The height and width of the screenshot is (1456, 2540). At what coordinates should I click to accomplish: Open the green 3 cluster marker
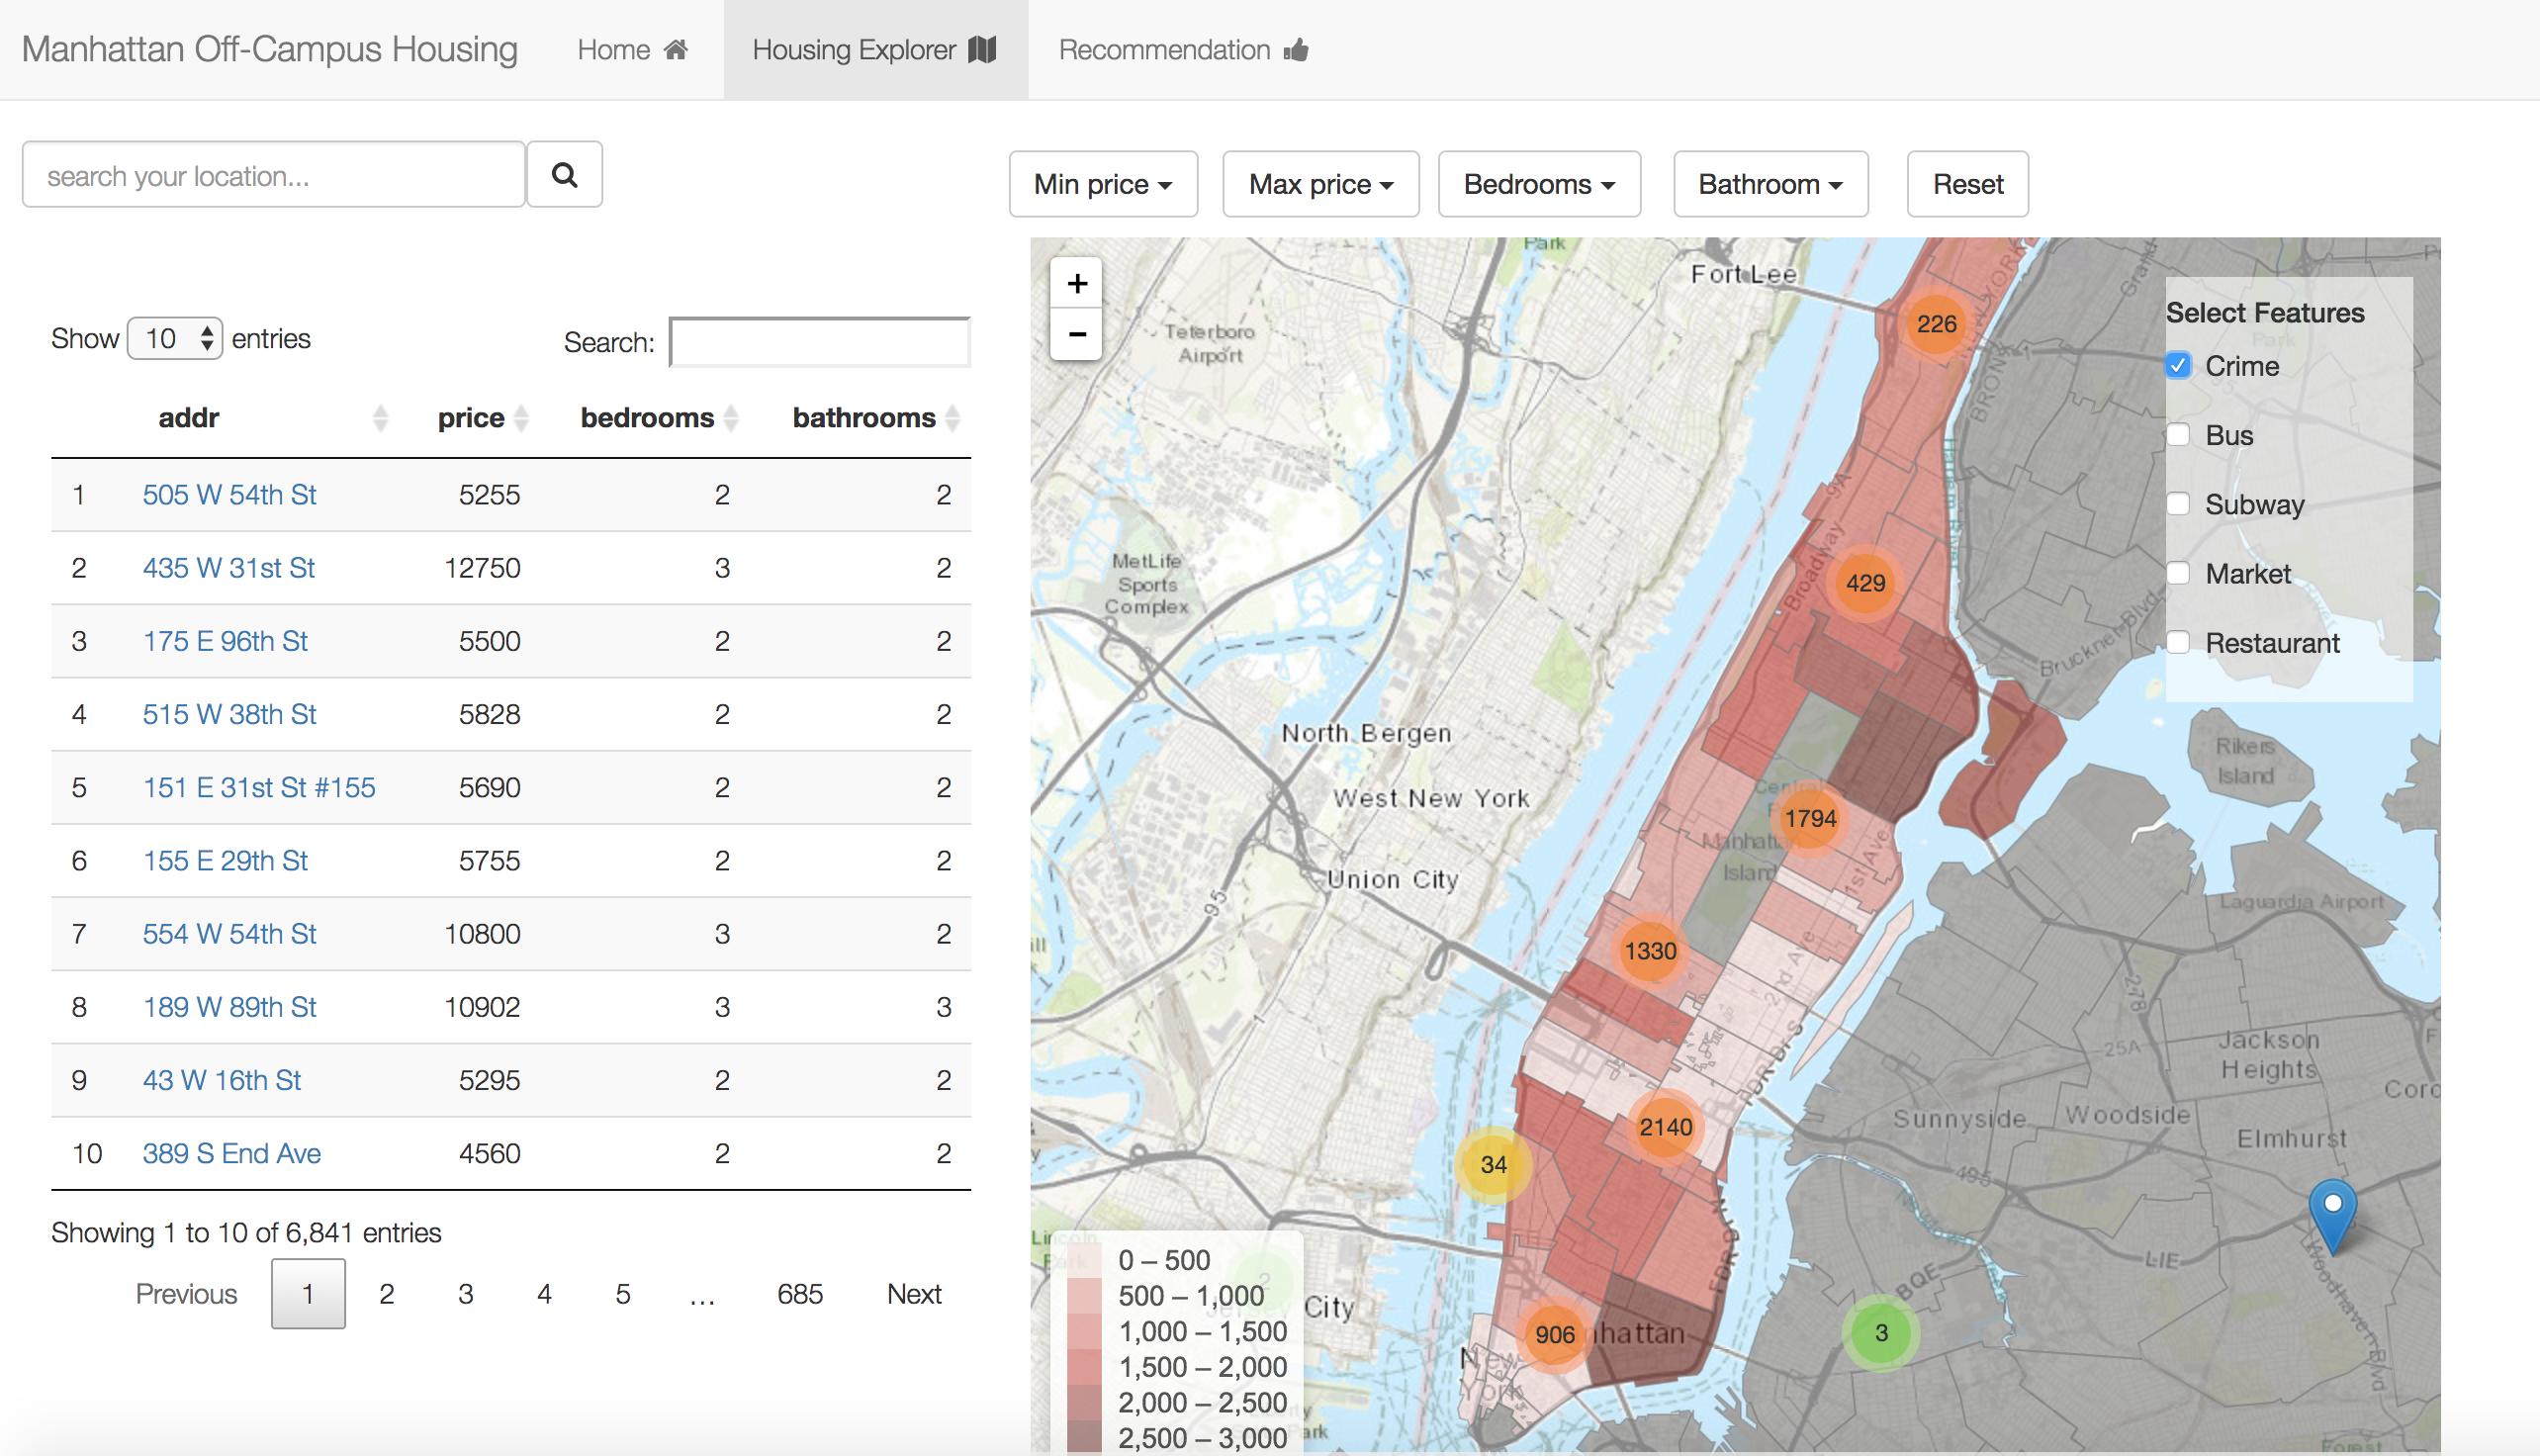click(1881, 1333)
